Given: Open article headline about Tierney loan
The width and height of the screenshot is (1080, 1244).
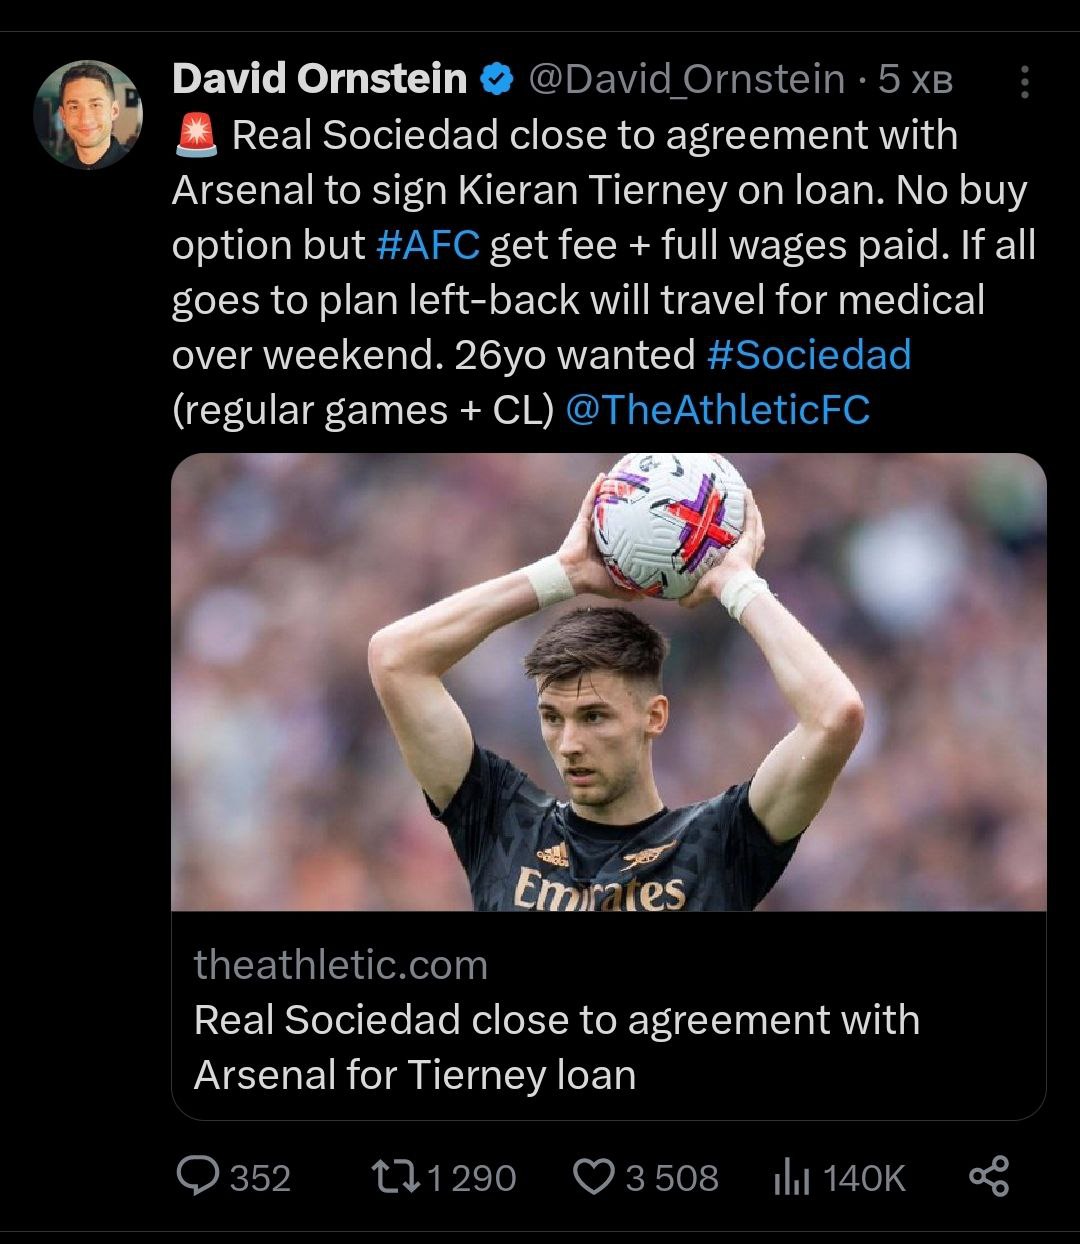Looking at the screenshot, I should pos(556,1047).
